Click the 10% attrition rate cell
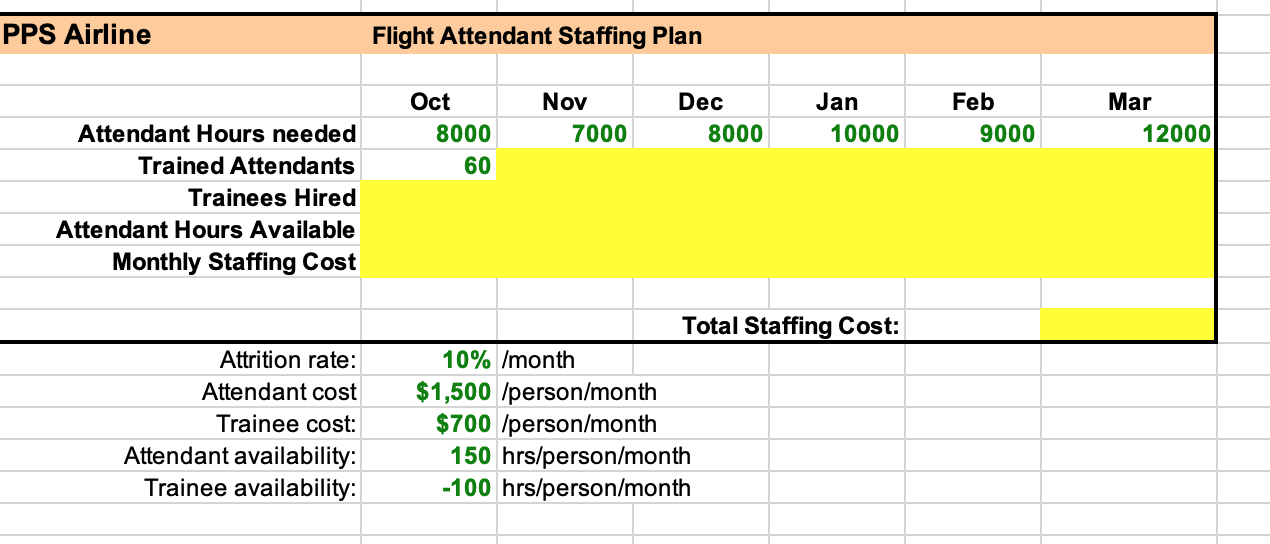Image resolution: width=1270 pixels, height=544 pixels. 429,360
